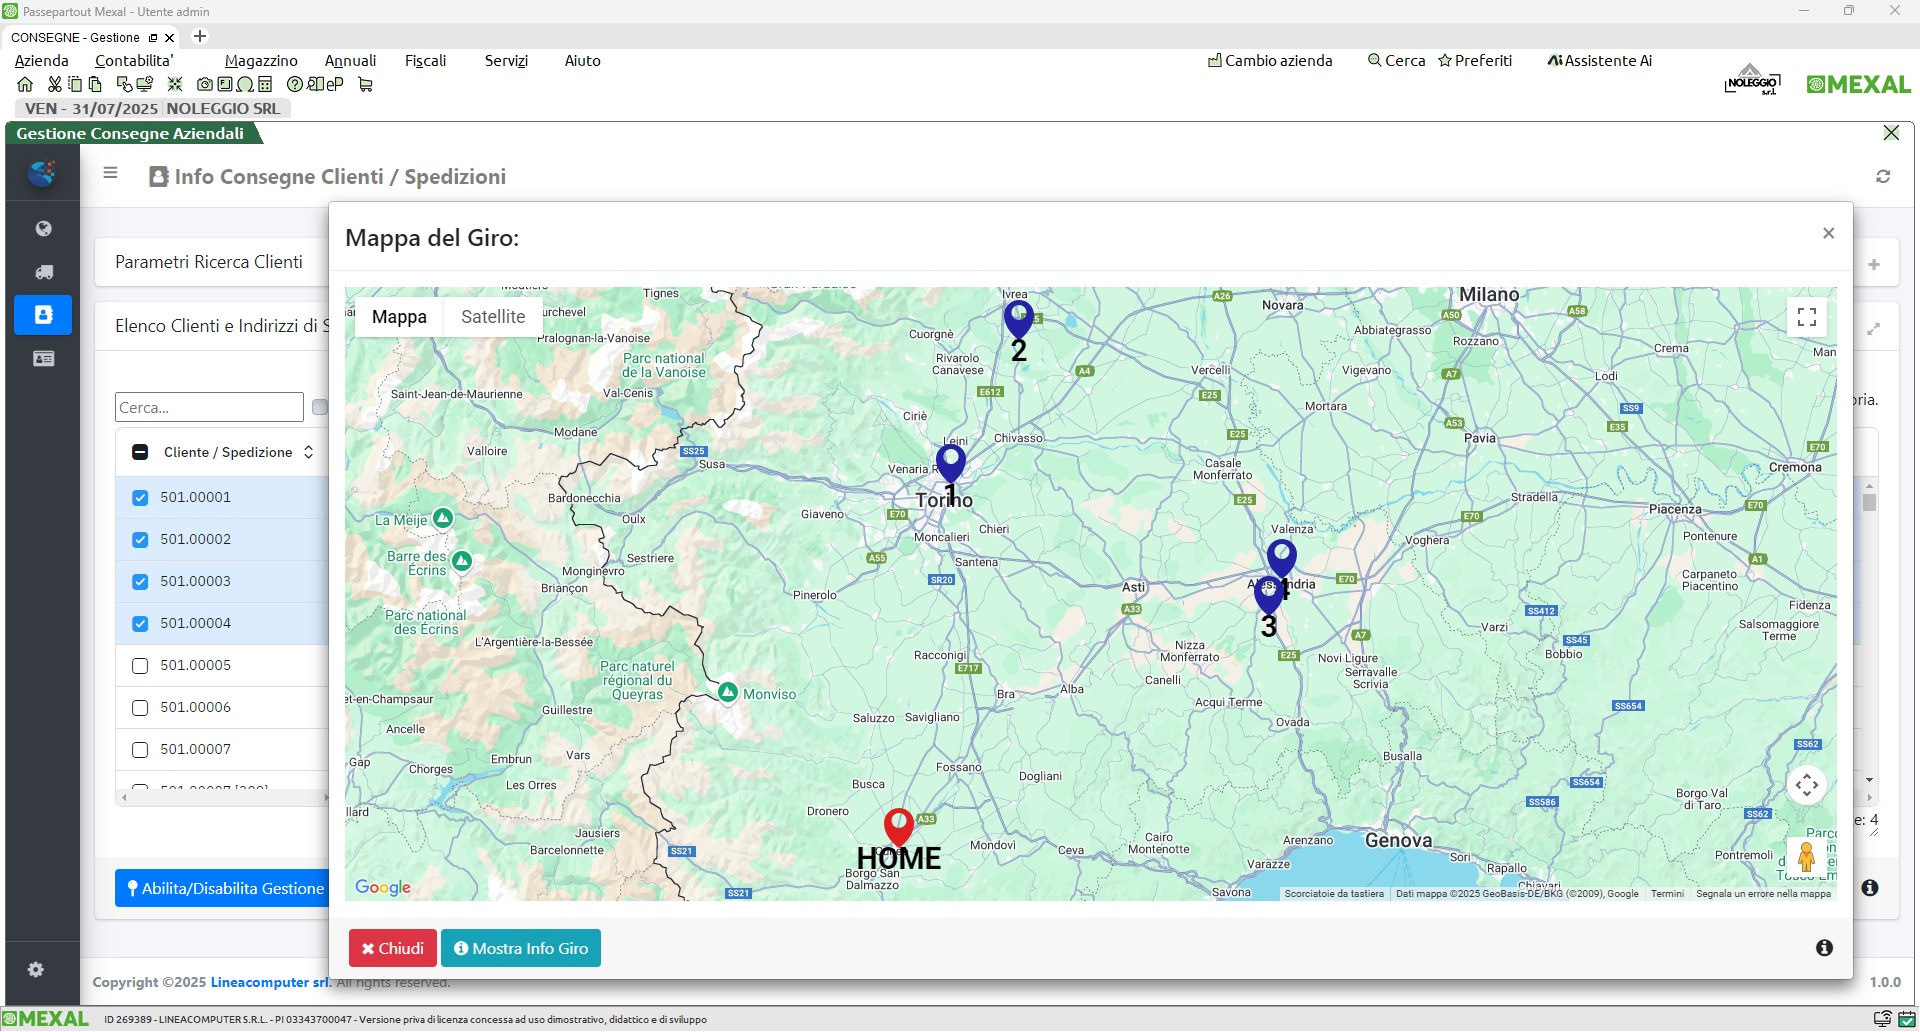The image size is (1920, 1032).
Task: Expand Parametri Ricerca Clienti with plus icon
Action: pyautogui.click(x=1873, y=264)
